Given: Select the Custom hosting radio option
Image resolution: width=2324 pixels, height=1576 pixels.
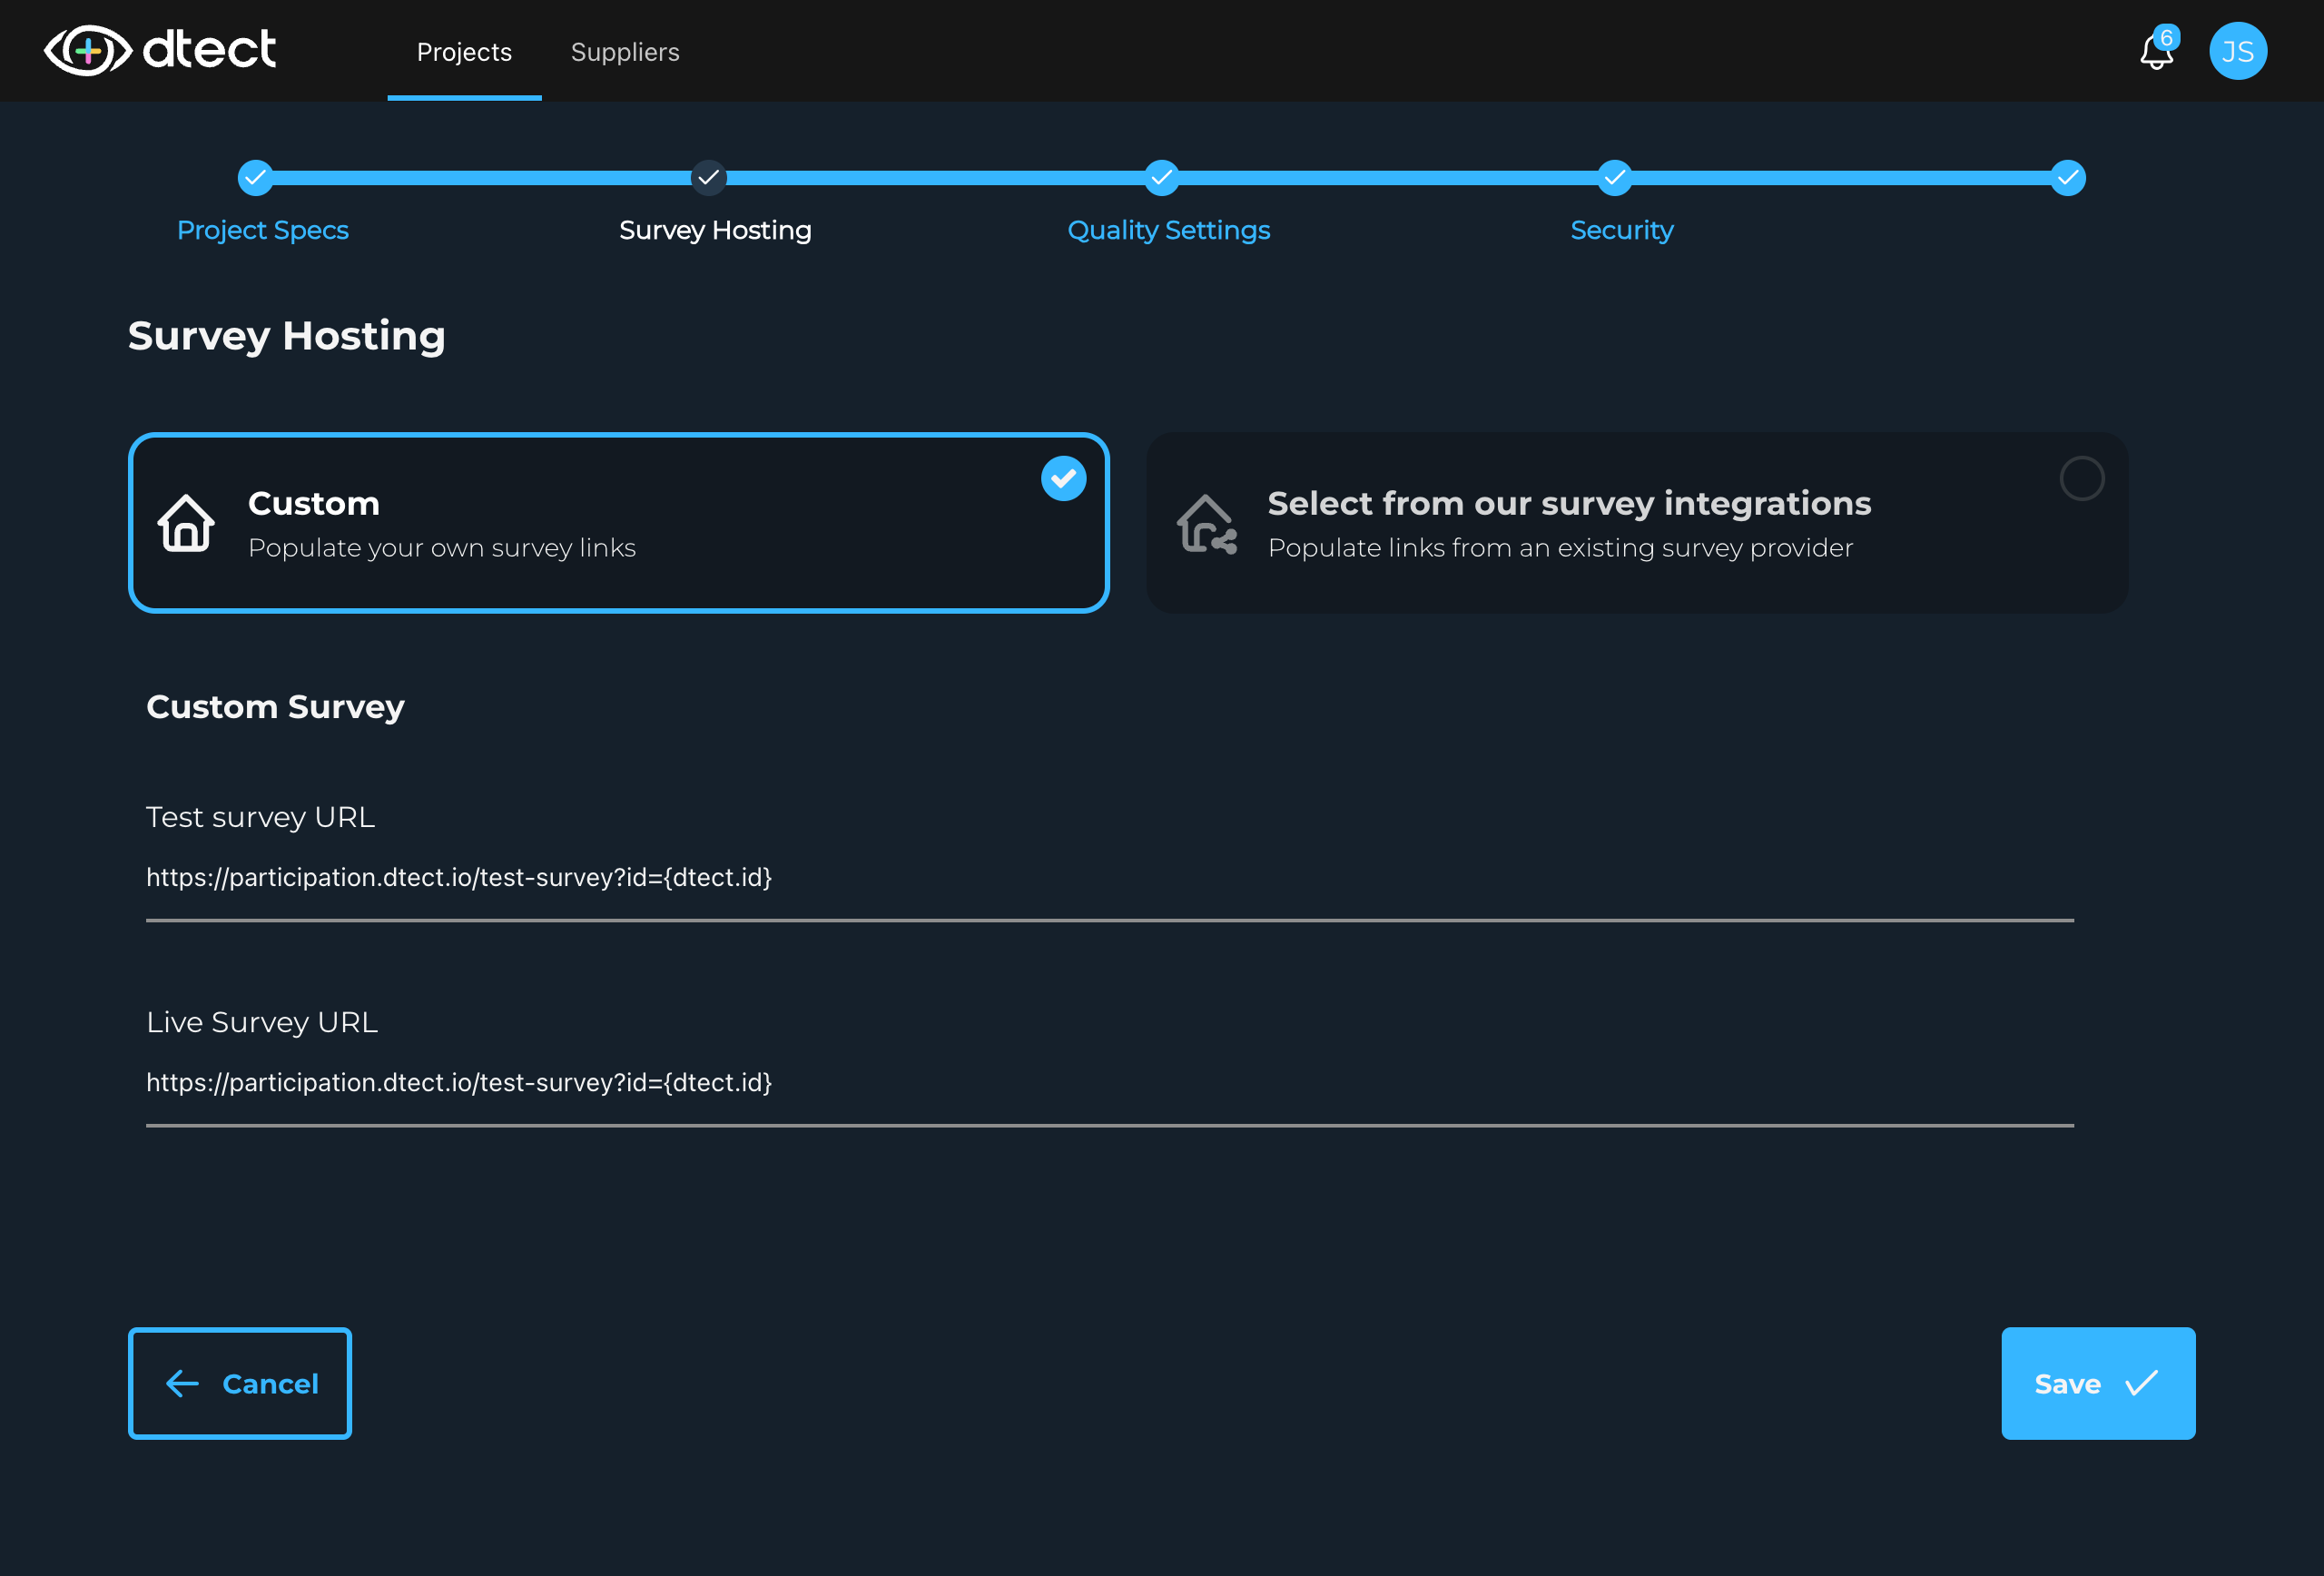Looking at the screenshot, I should point(1064,479).
